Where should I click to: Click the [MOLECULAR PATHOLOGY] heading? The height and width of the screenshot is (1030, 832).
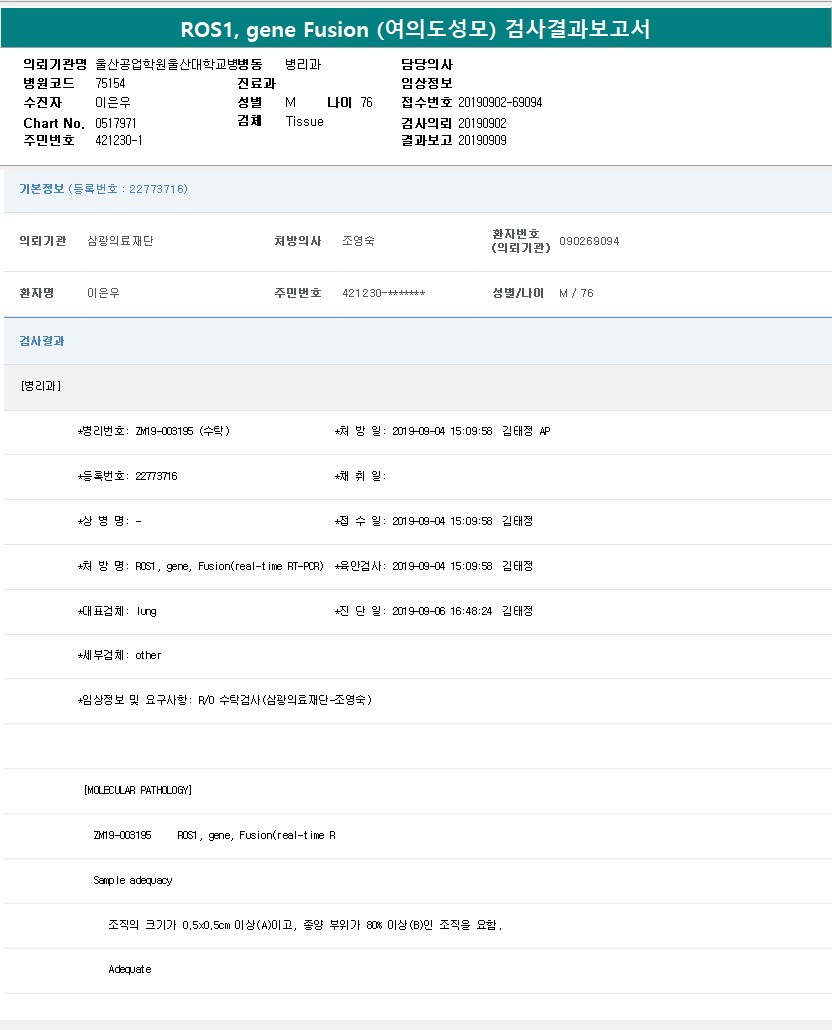(x=138, y=790)
